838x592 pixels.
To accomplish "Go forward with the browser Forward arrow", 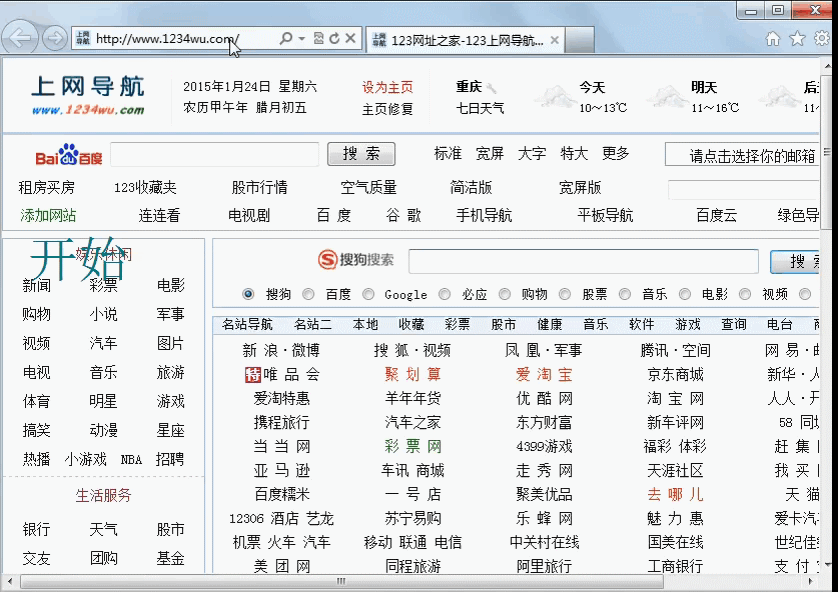I will (x=55, y=38).
